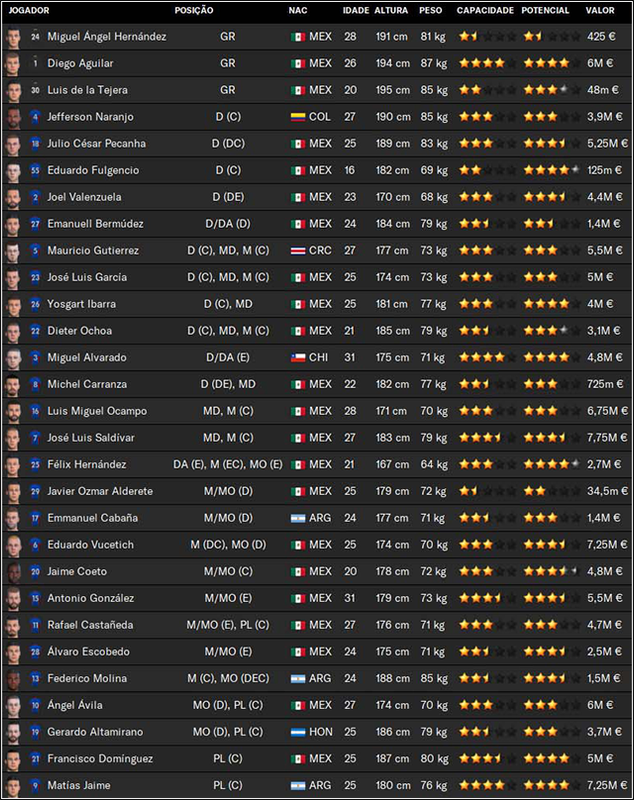Click shirt number 17 icon for Emmanuel Cabaña
This screenshot has width=634, height=800.
pos(35,518)
